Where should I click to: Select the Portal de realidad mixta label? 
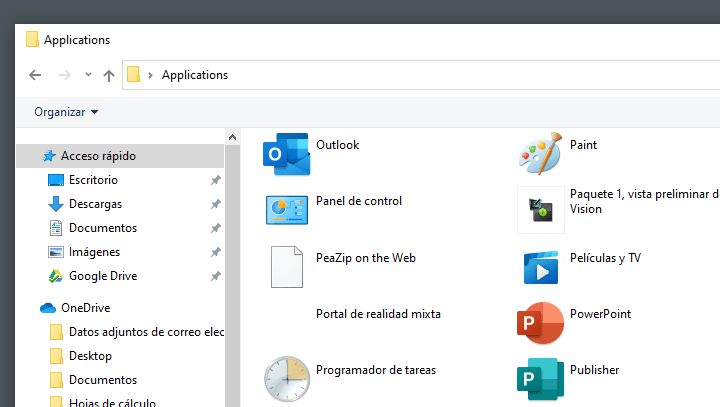pyautogui.click(x=378, y=314)
